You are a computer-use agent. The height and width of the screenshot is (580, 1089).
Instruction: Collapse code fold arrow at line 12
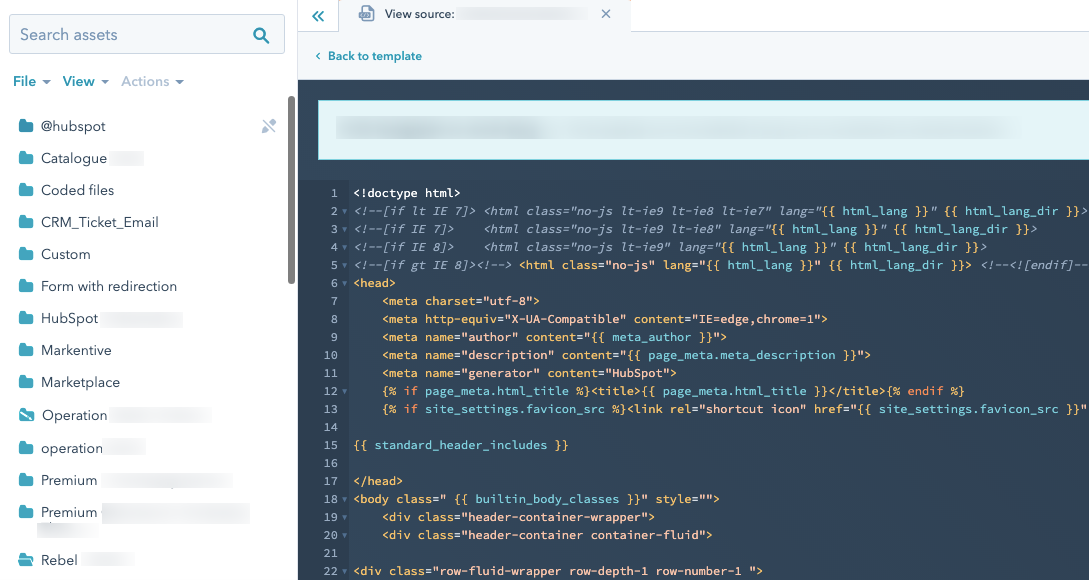click(x=344, y=391)
